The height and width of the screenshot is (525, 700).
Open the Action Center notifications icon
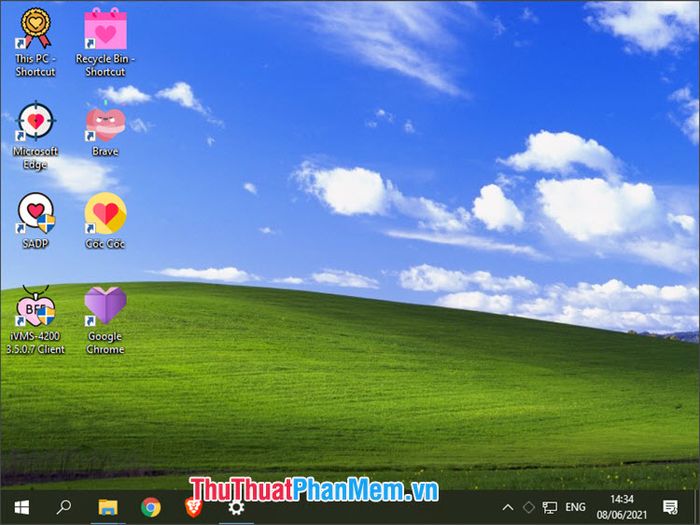coord(670,507)
